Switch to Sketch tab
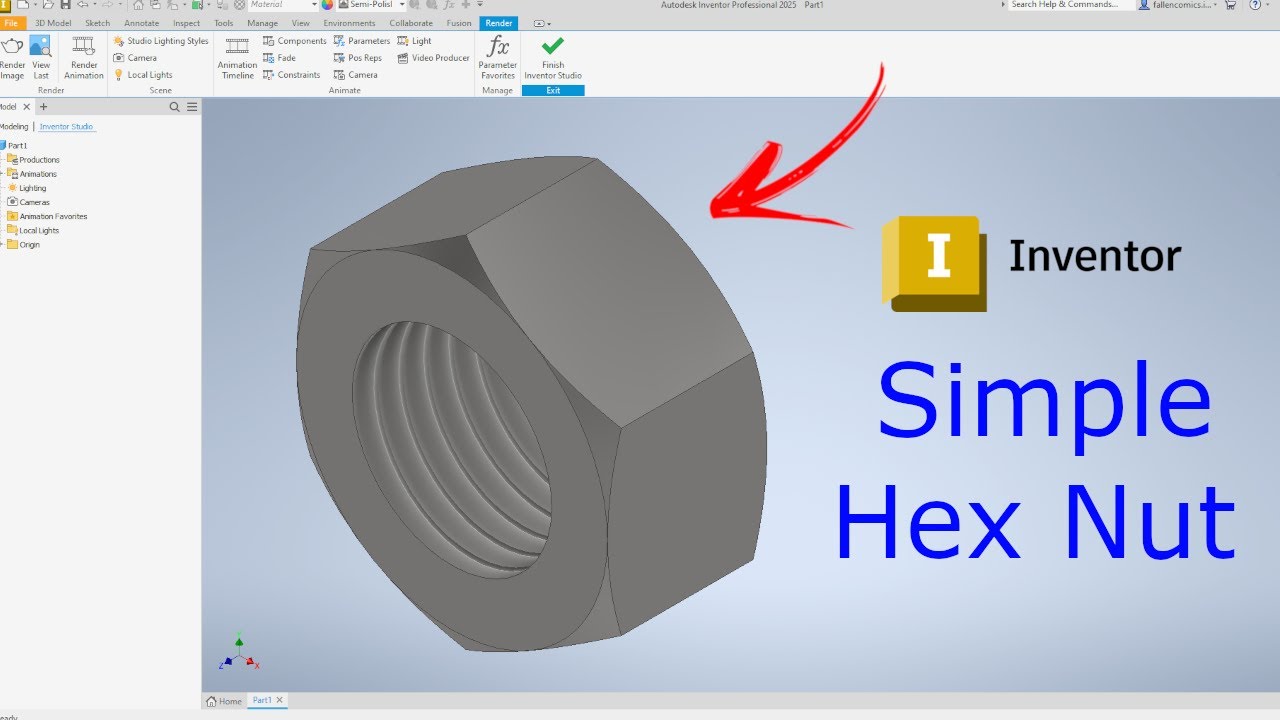This screenshot has width=1280, height=720. pyautogui.click(x=97, y=23)
